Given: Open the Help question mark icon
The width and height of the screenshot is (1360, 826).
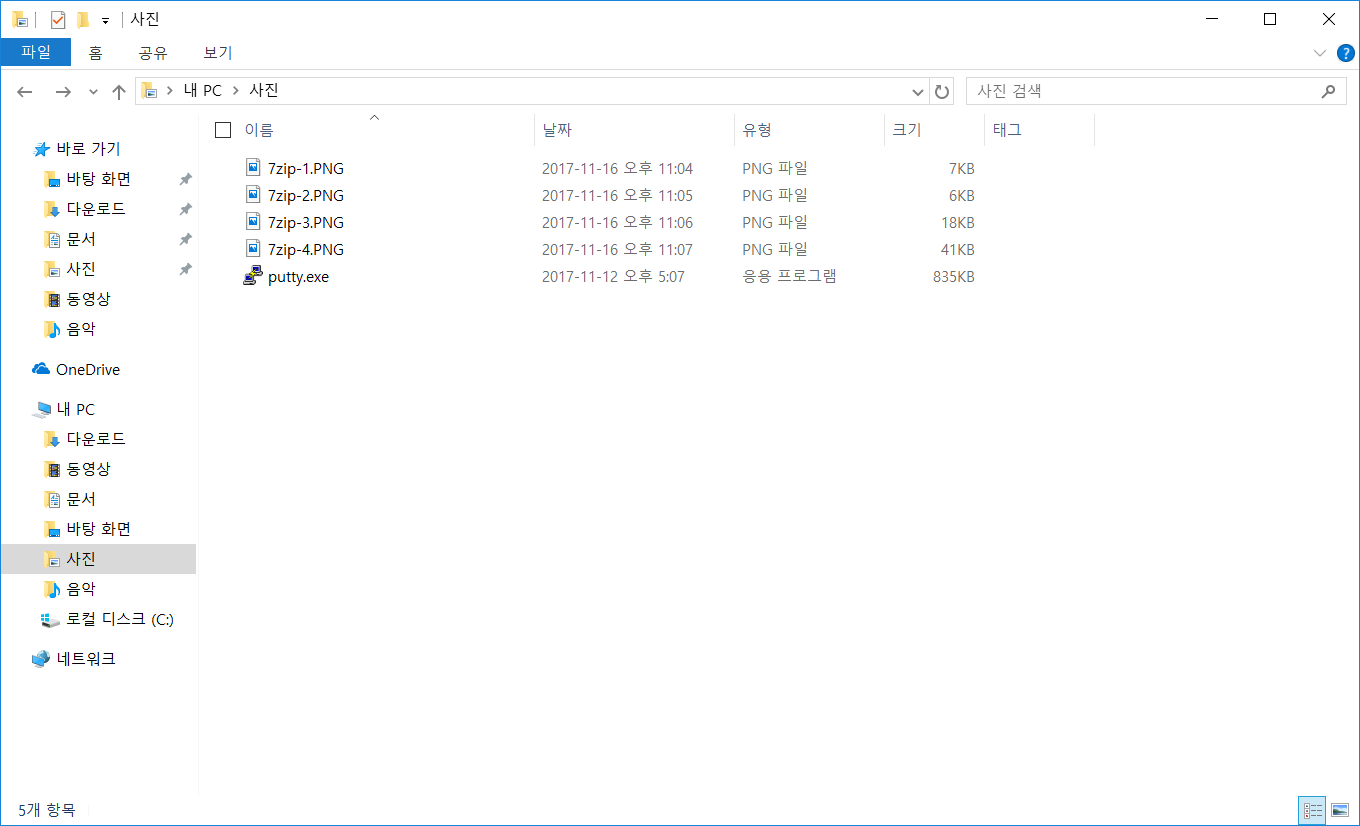Looking at the screenshot, I should pos(1341,52).
